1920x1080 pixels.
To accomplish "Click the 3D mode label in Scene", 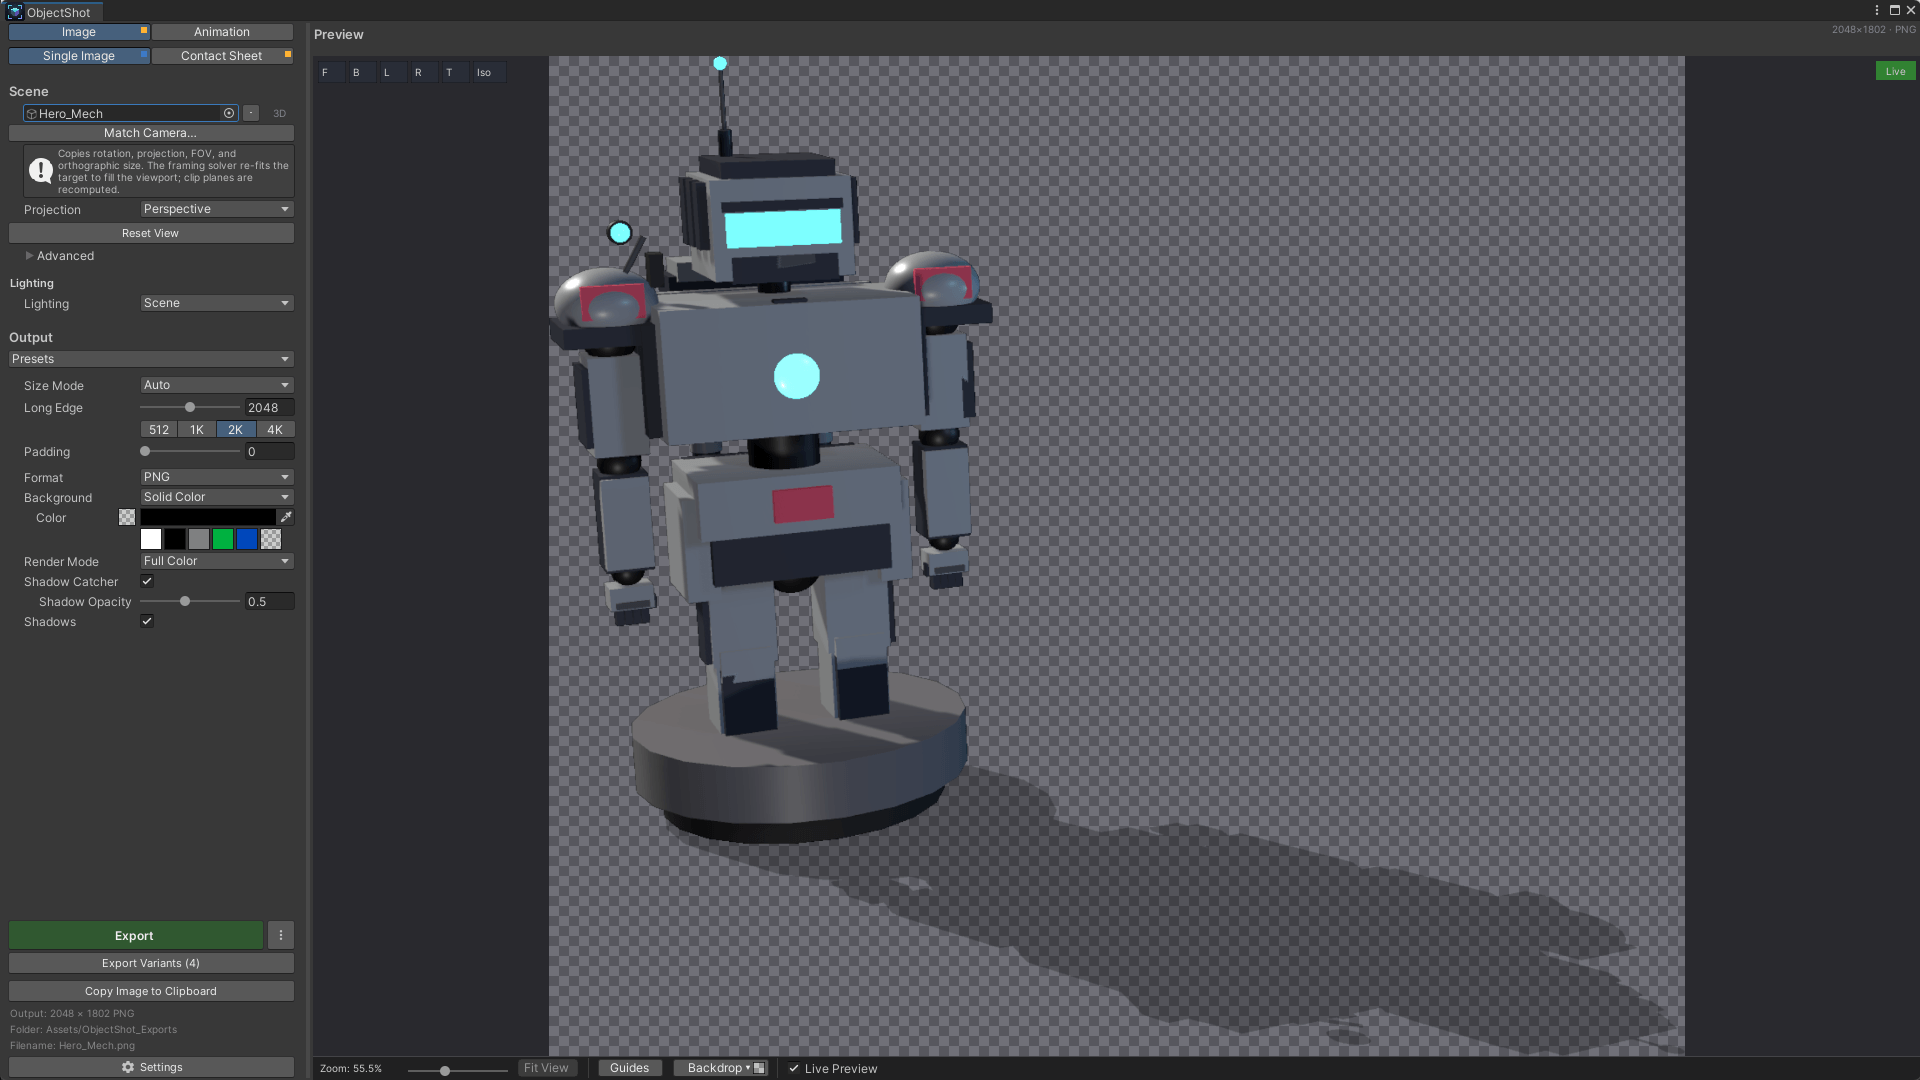I will (x=279, y=113).
